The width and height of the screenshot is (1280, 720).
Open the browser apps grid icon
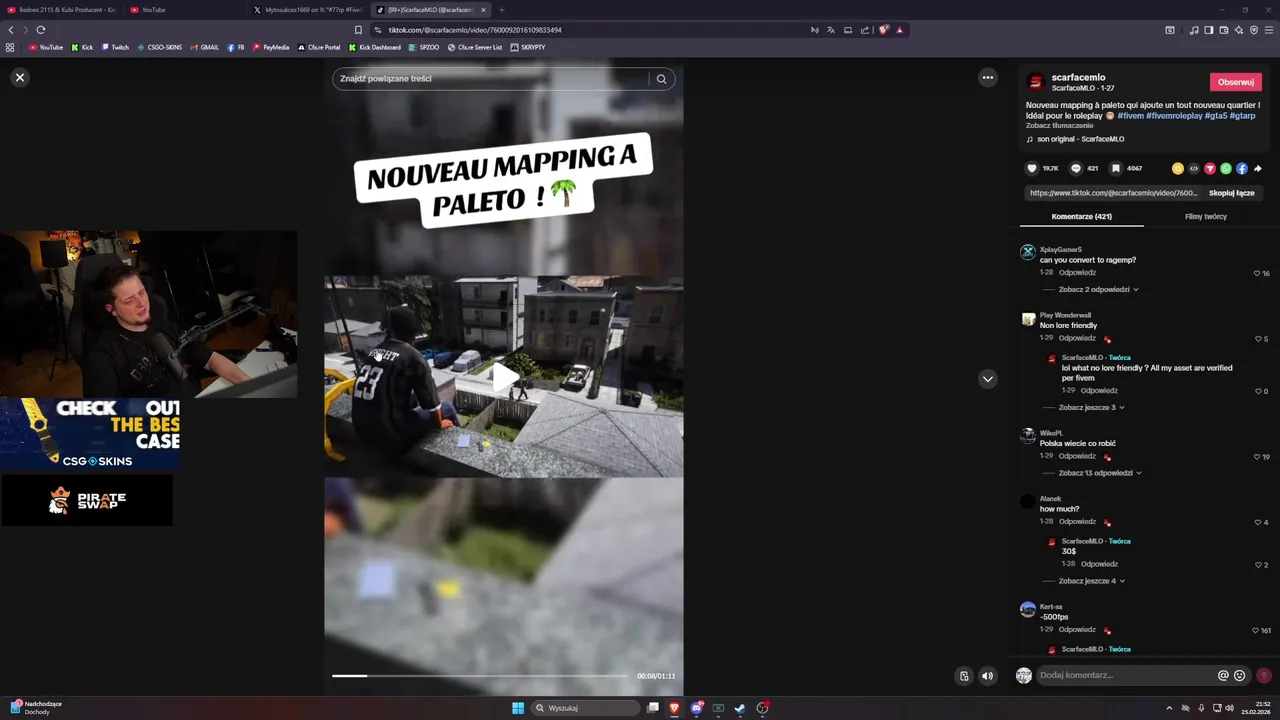10,47
